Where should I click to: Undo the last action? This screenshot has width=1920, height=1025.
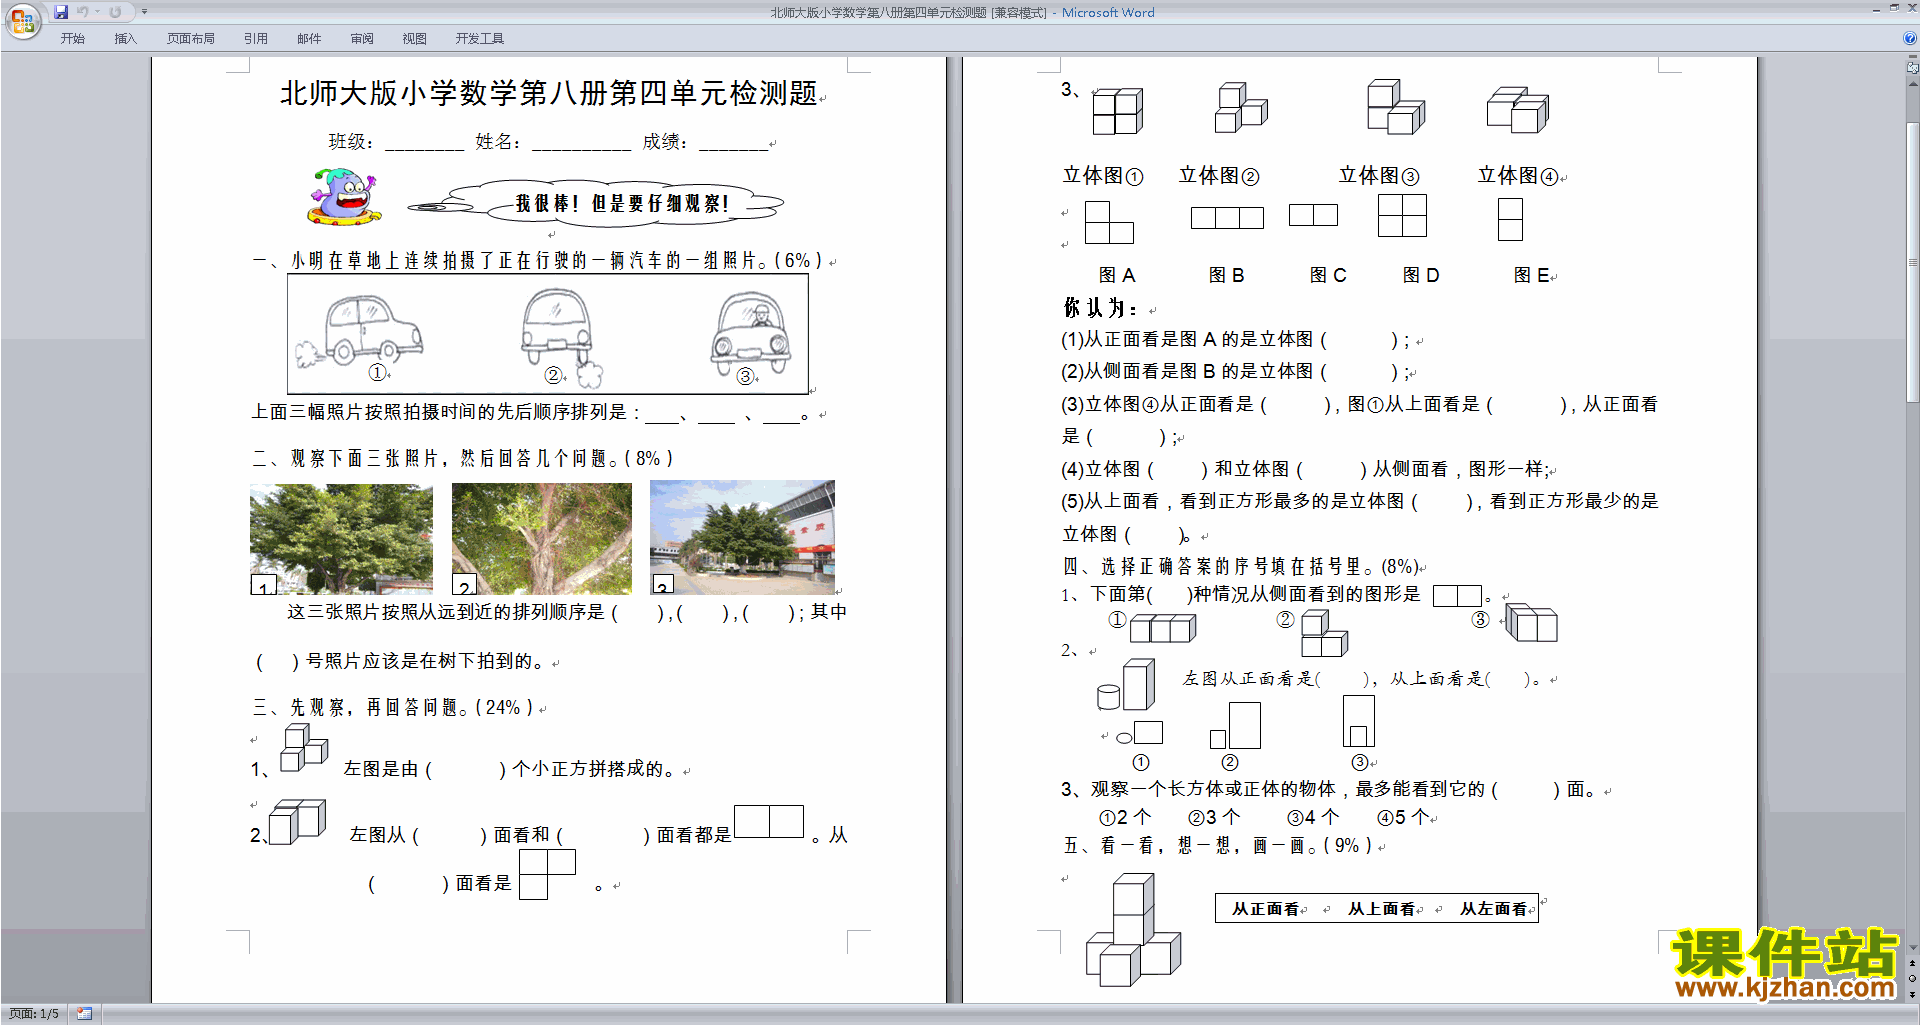(x=83, y=12)
